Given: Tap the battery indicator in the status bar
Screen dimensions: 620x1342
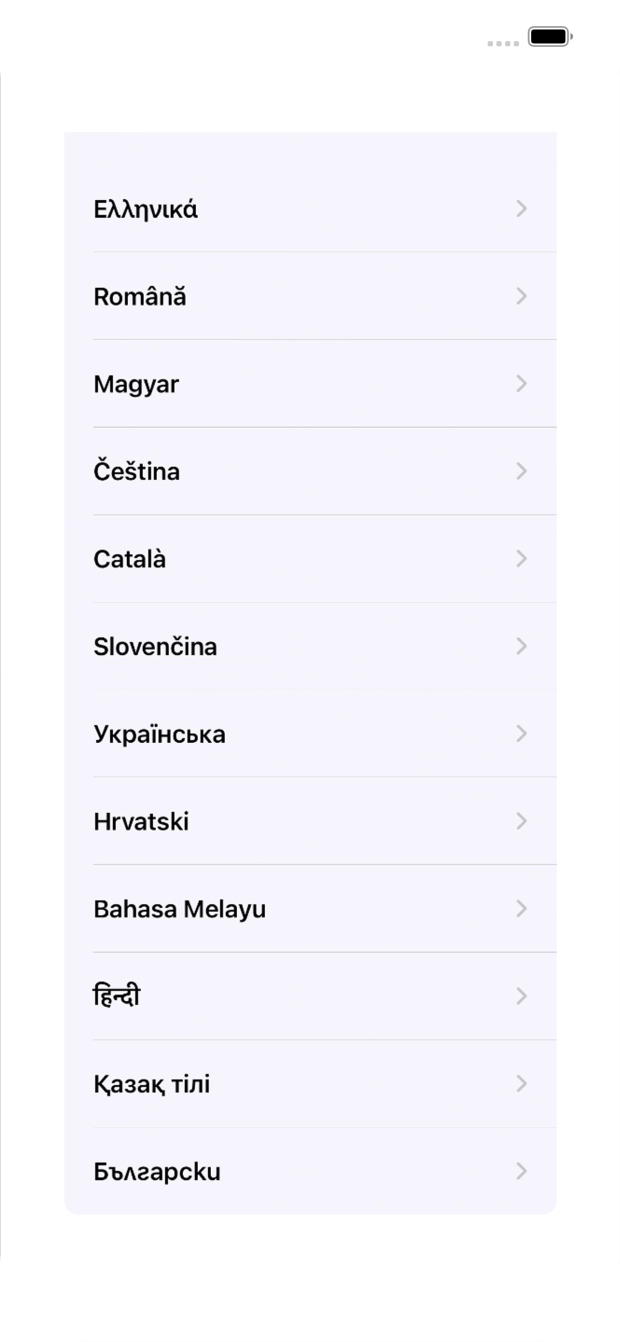Looking at the screenshot, I should [548, 36].
